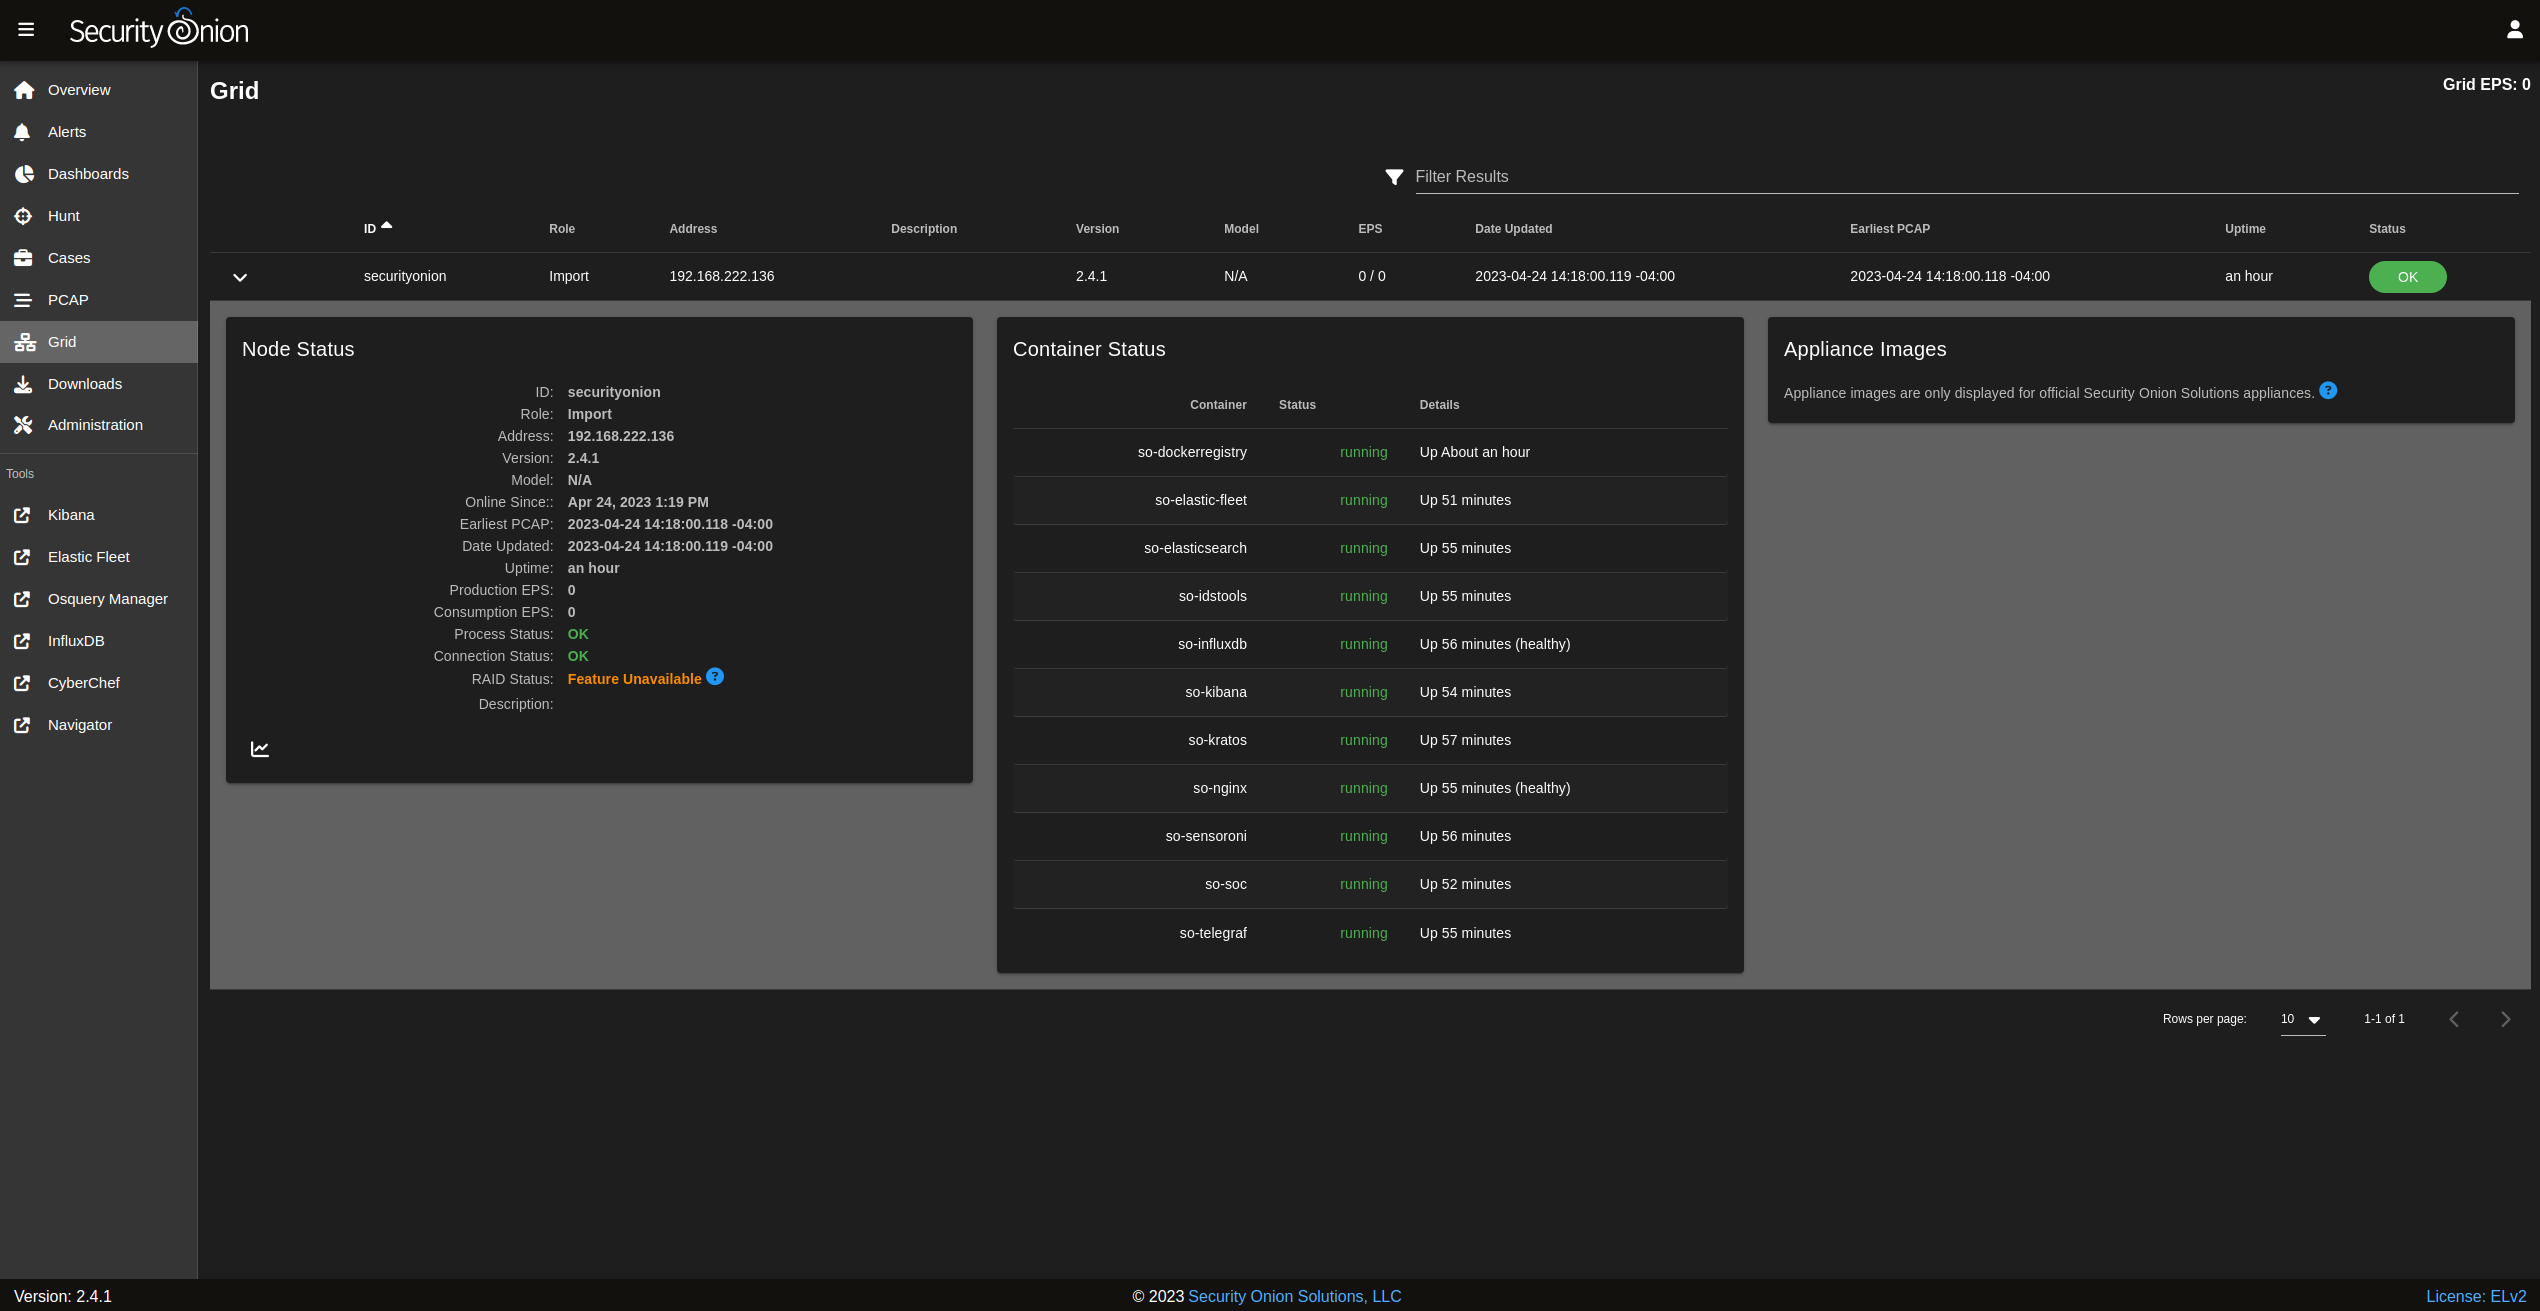Click the Osquery Manager external link icon
Image resolution: width=2540 pixels, height=1311 pixels.
22,599
